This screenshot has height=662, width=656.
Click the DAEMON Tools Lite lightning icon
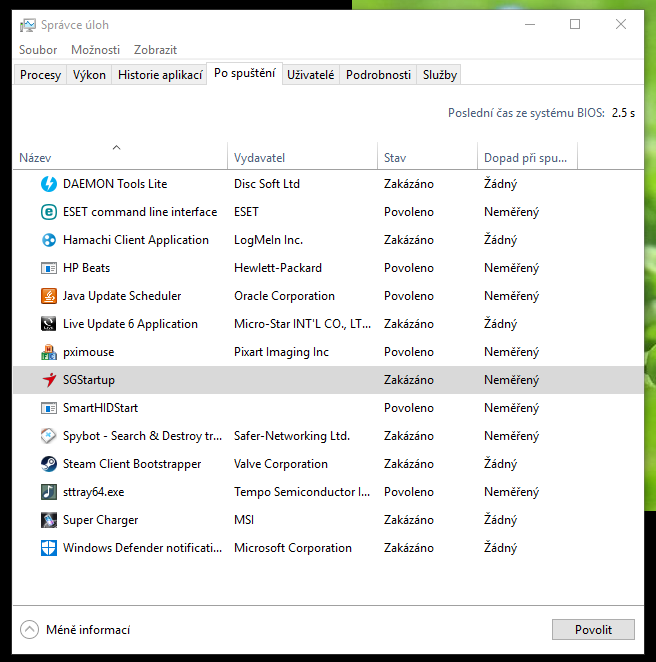click(49, 184)
